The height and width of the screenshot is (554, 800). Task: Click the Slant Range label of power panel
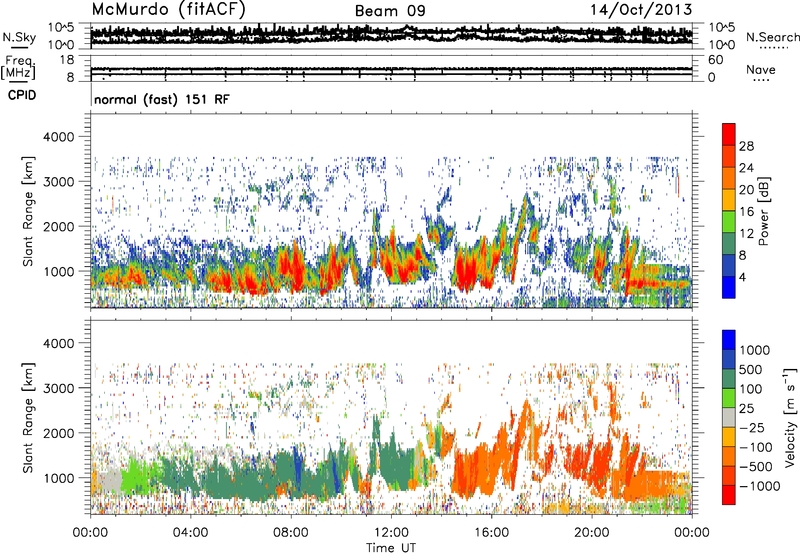(28, 211)
